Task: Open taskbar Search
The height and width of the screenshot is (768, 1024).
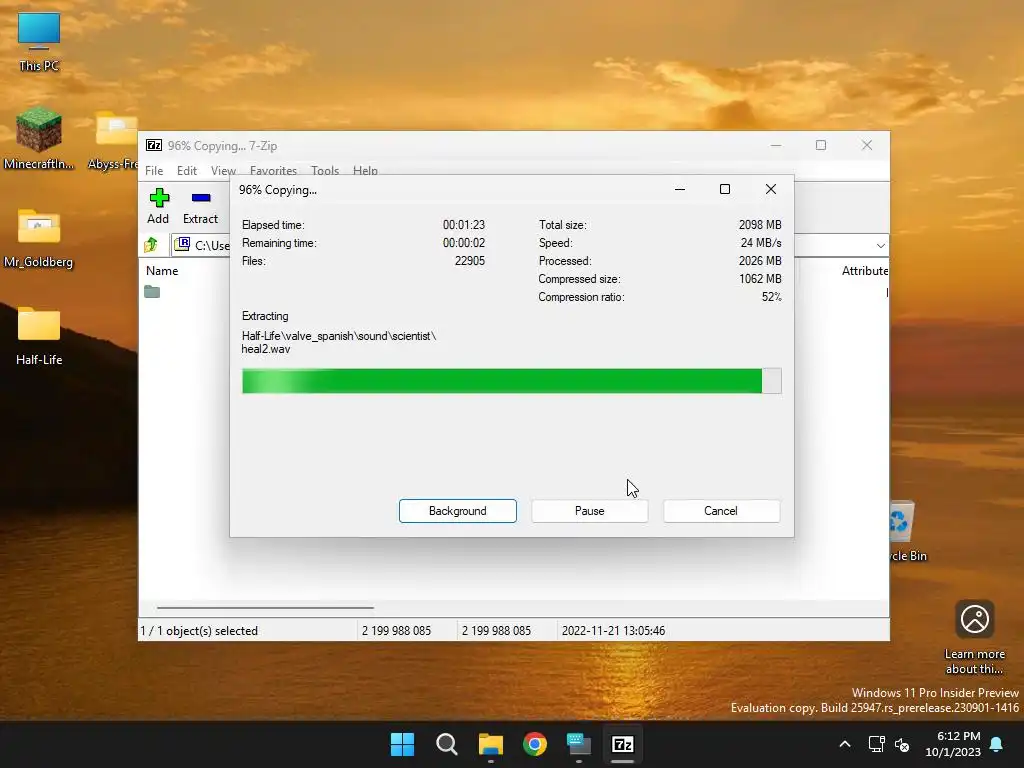Action: (447, 744)
